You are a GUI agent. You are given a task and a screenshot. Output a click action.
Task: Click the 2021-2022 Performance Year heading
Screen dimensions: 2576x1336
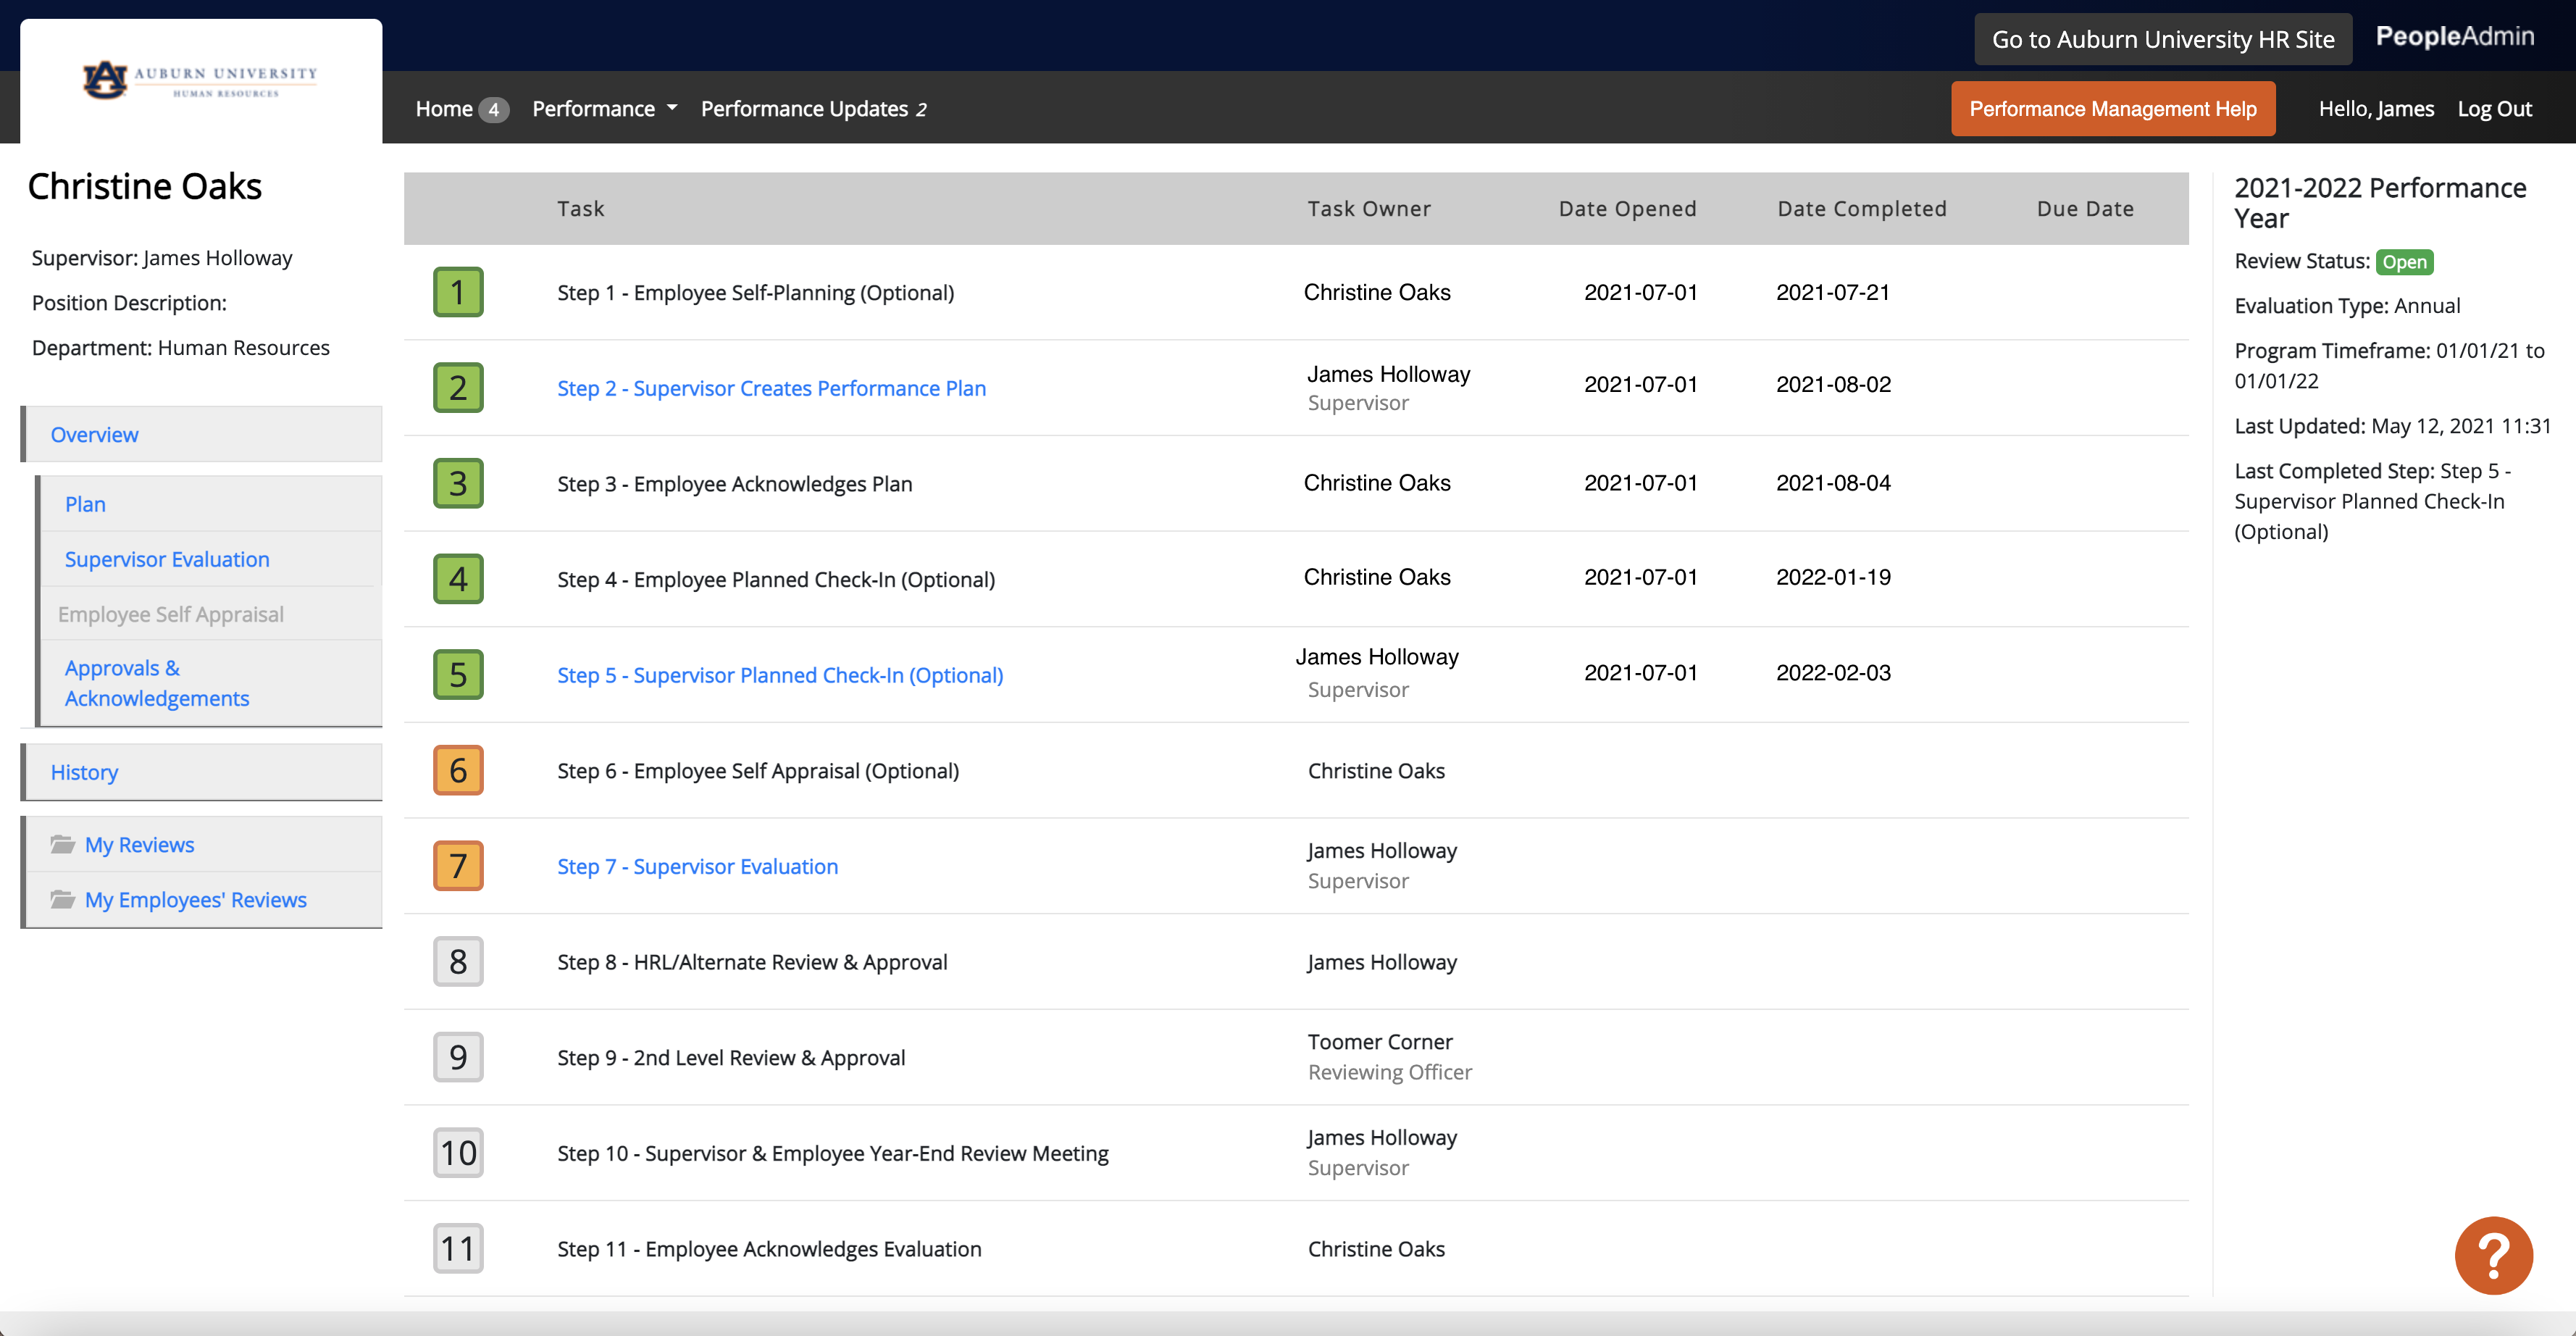tap(2380, 203)
